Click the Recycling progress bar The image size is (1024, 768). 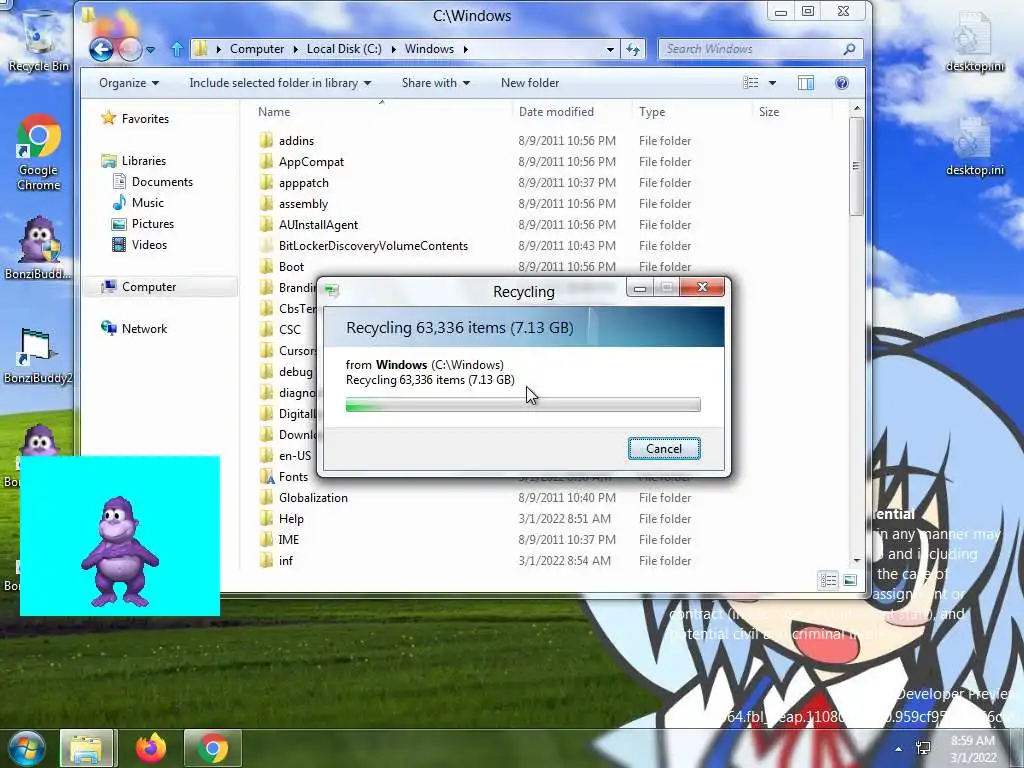click(x=523, y=405)
